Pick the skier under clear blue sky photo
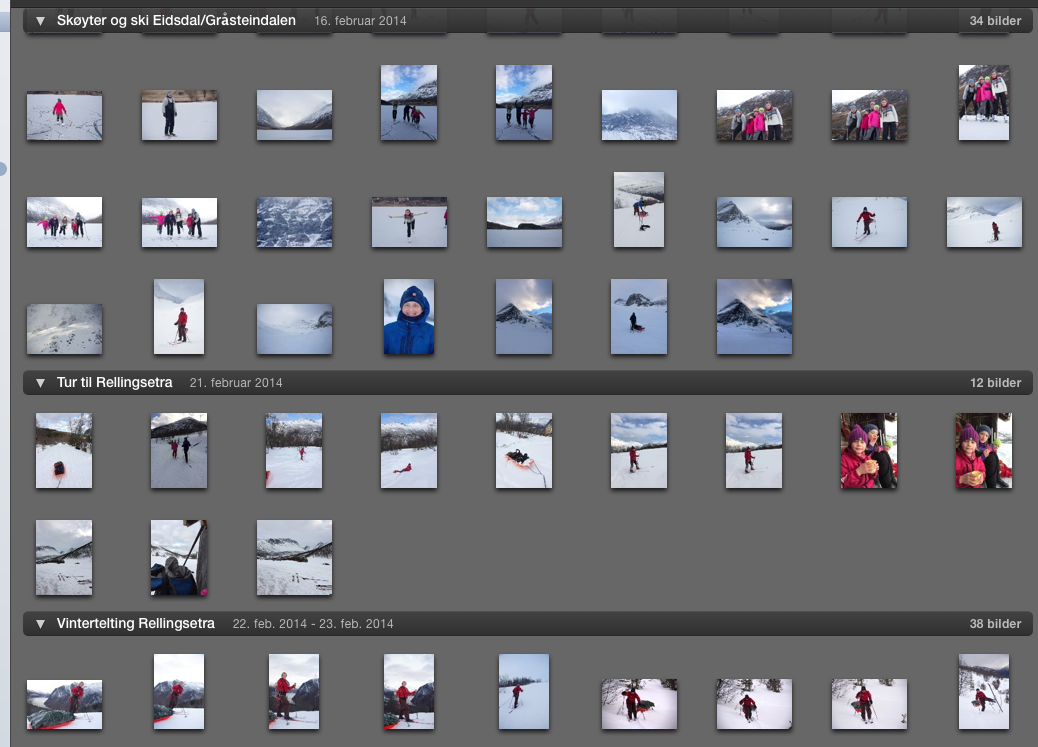The height and width of the screenshot is (747, 1038). tap(524, 691)
